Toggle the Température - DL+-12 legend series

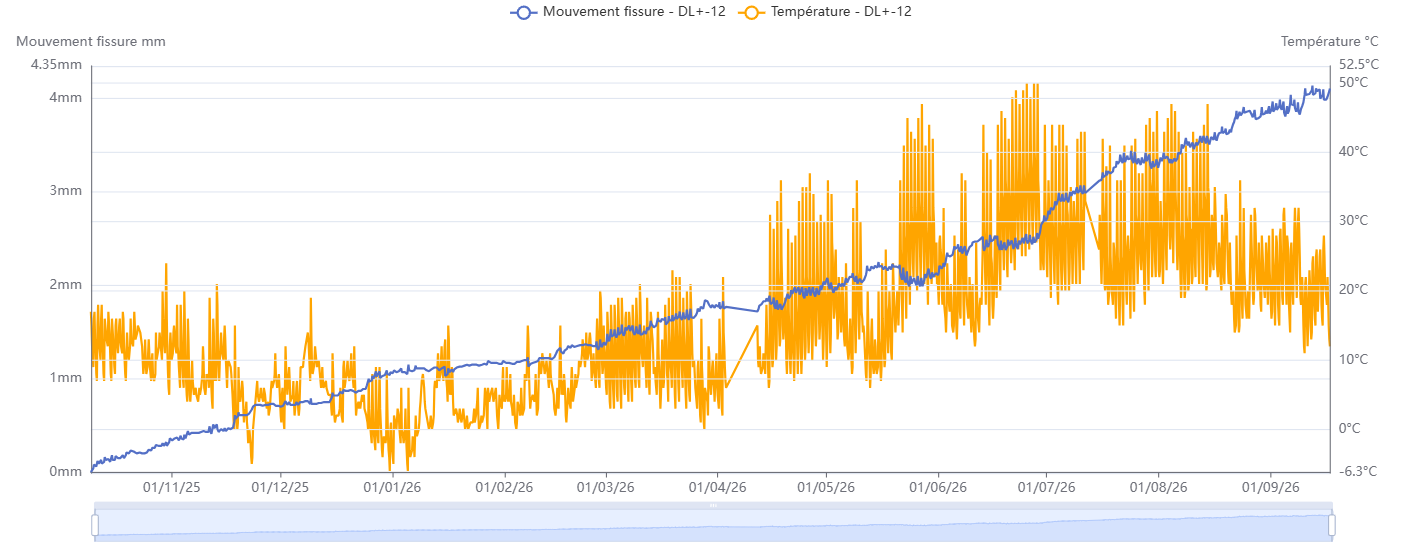pos(824,12)
